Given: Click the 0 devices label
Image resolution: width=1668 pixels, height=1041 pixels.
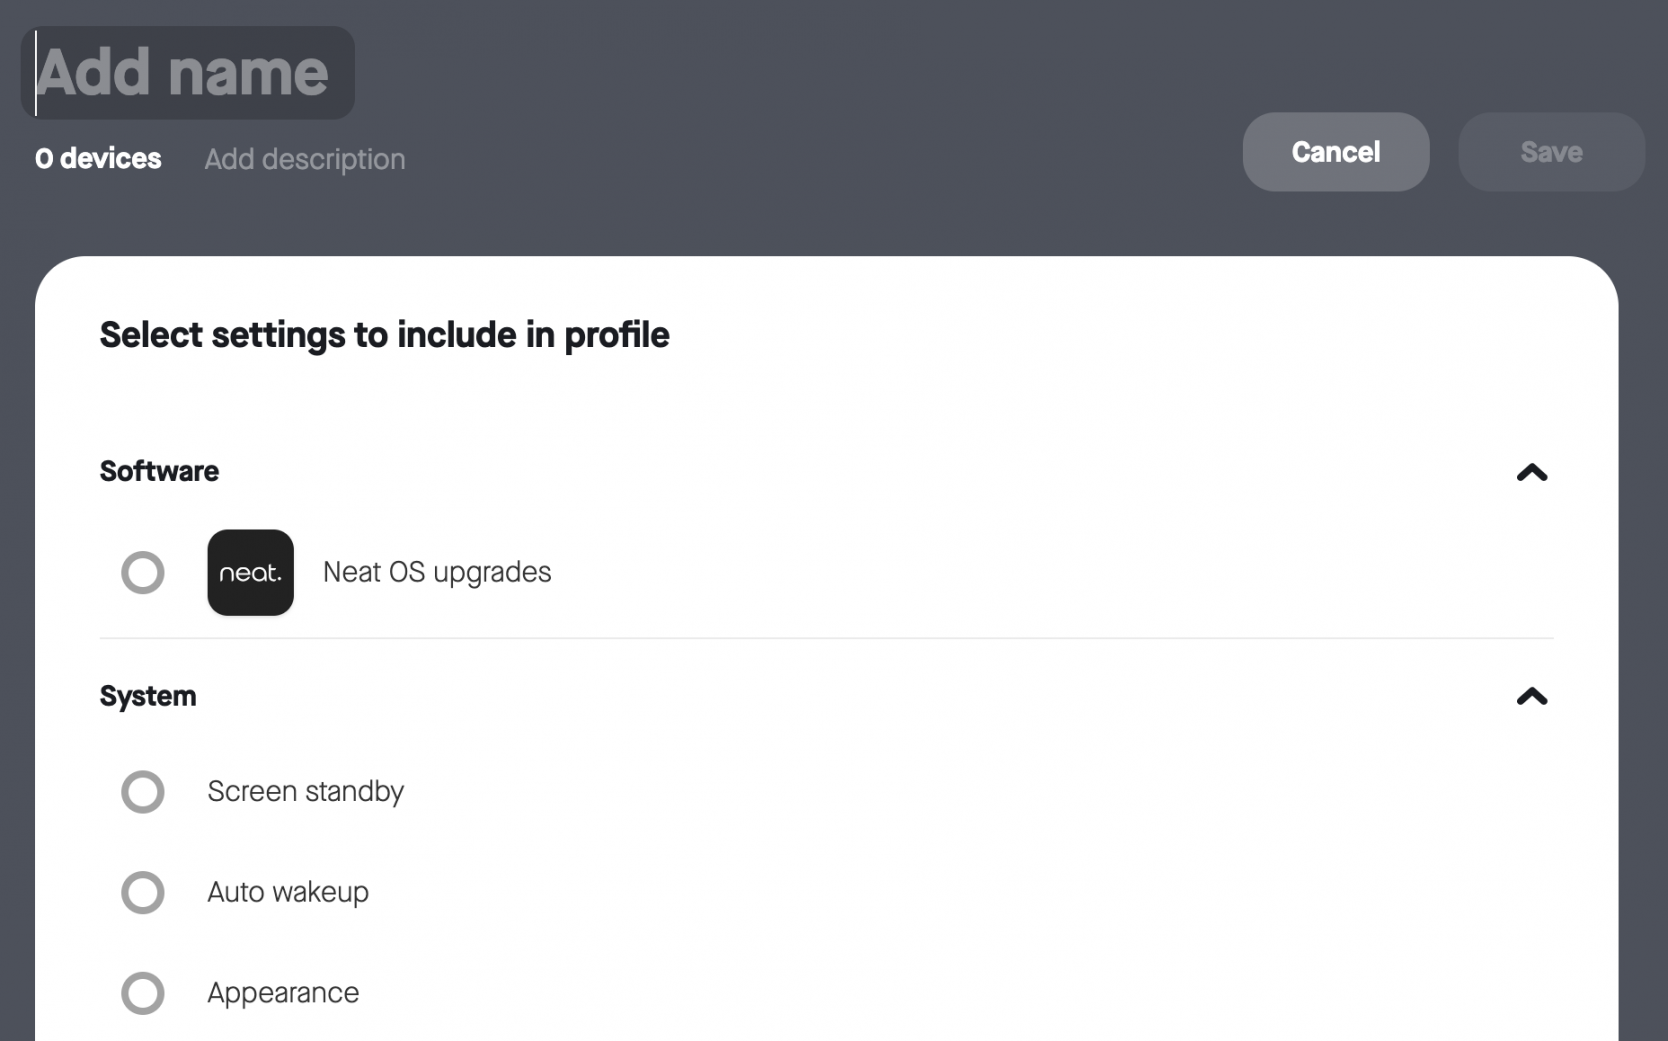Looking at the screenshot, I should tap(98, 158).
